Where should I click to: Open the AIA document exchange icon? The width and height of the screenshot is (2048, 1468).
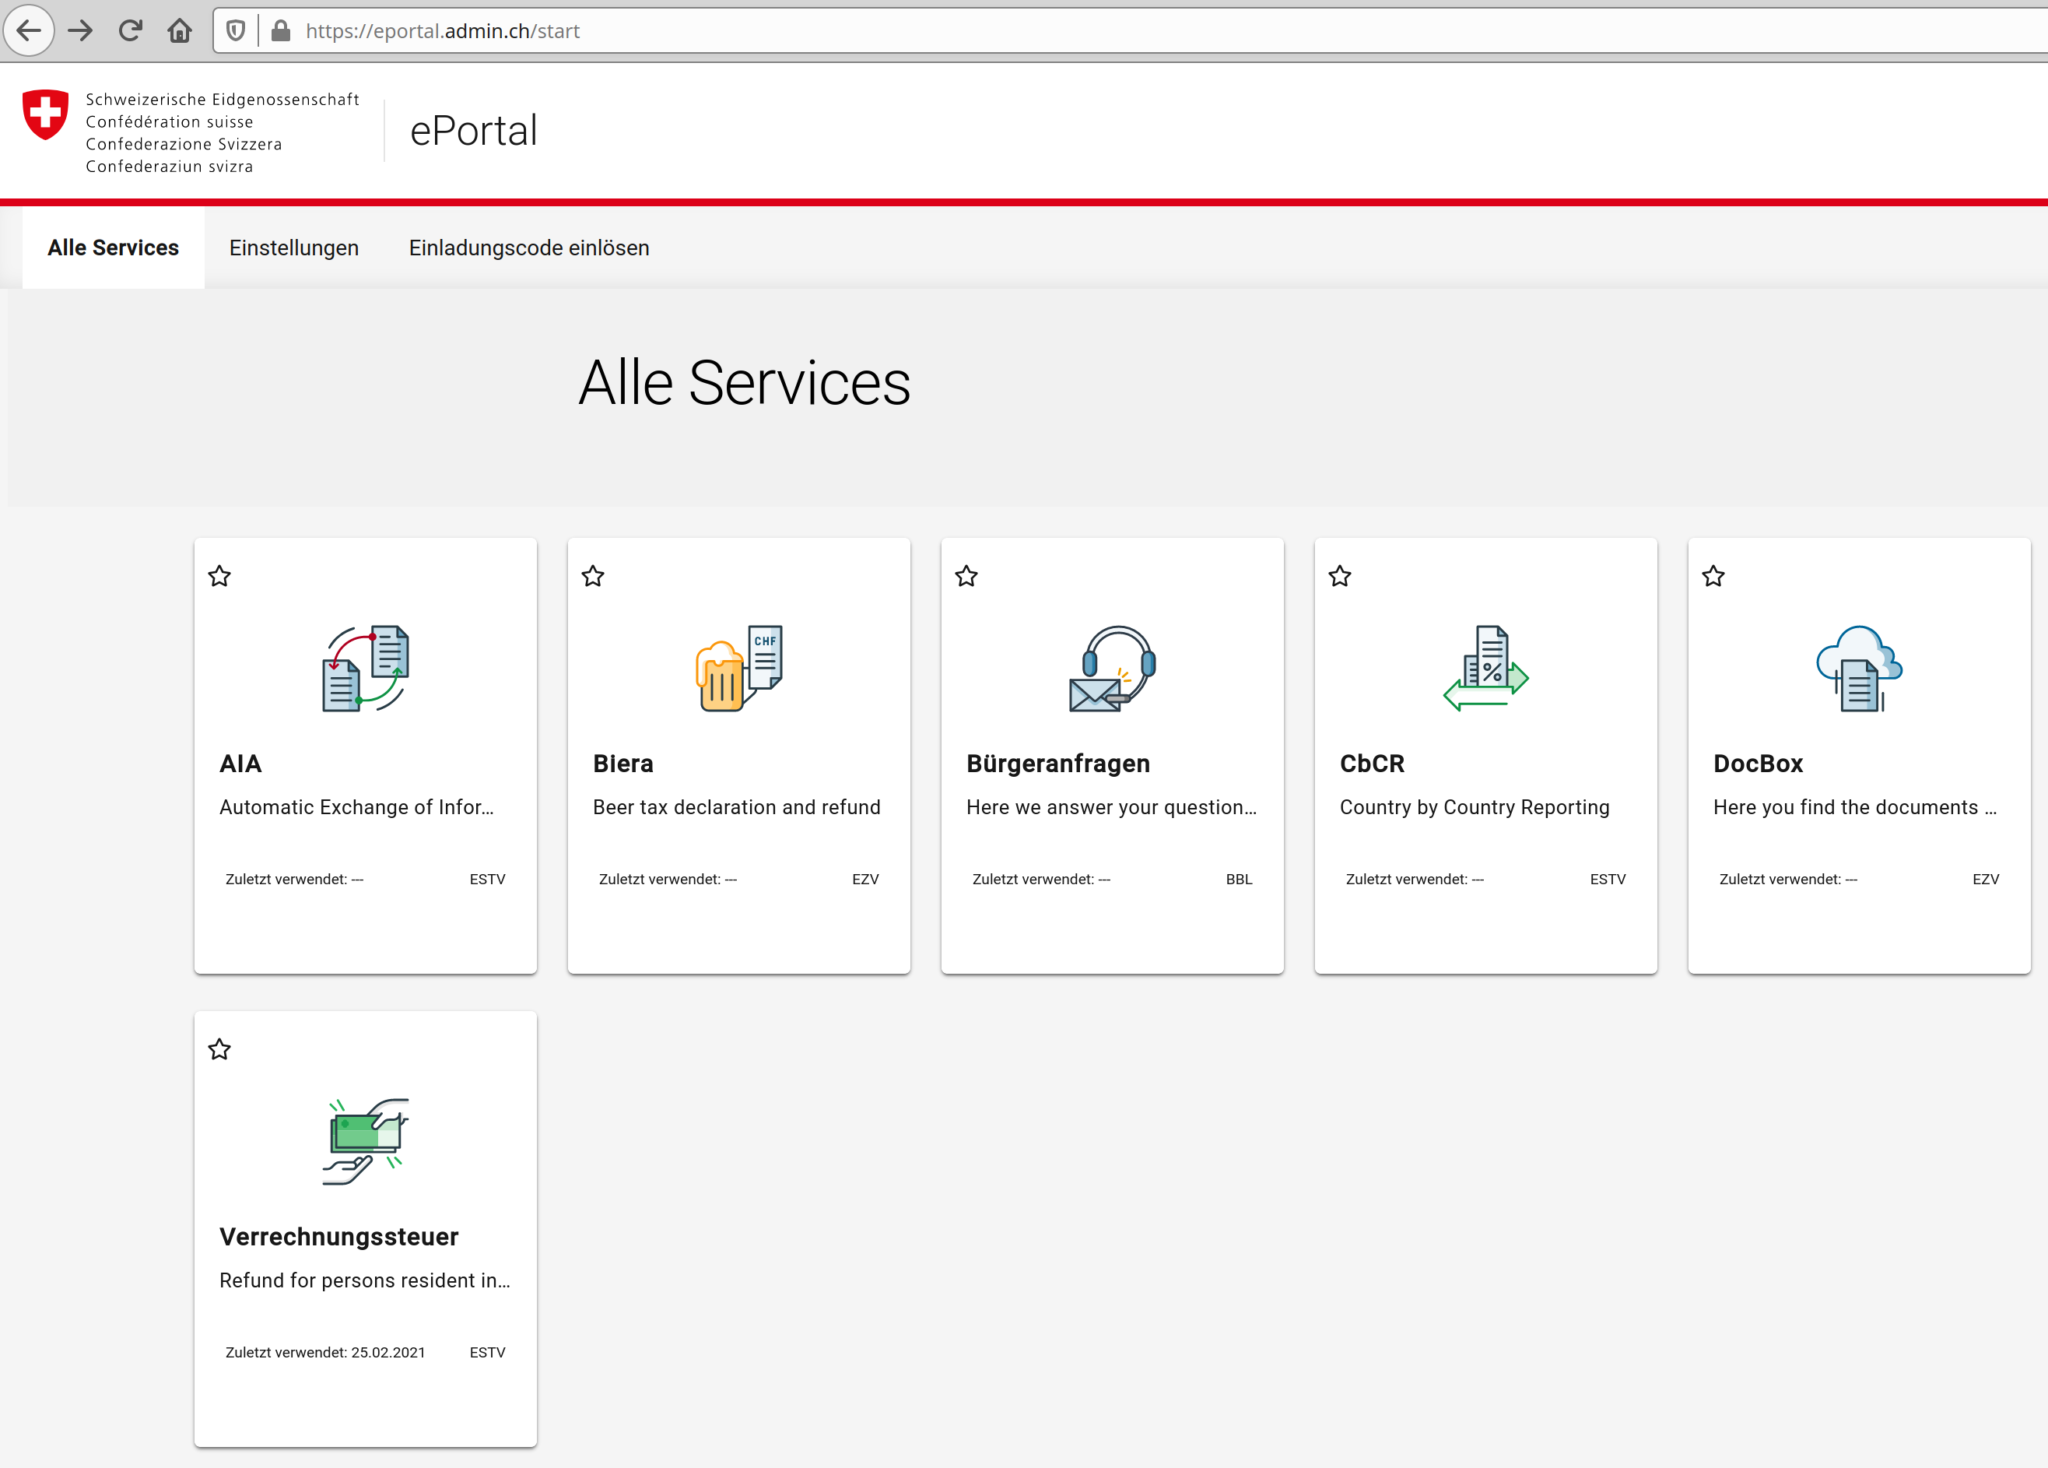coord(365,669)
